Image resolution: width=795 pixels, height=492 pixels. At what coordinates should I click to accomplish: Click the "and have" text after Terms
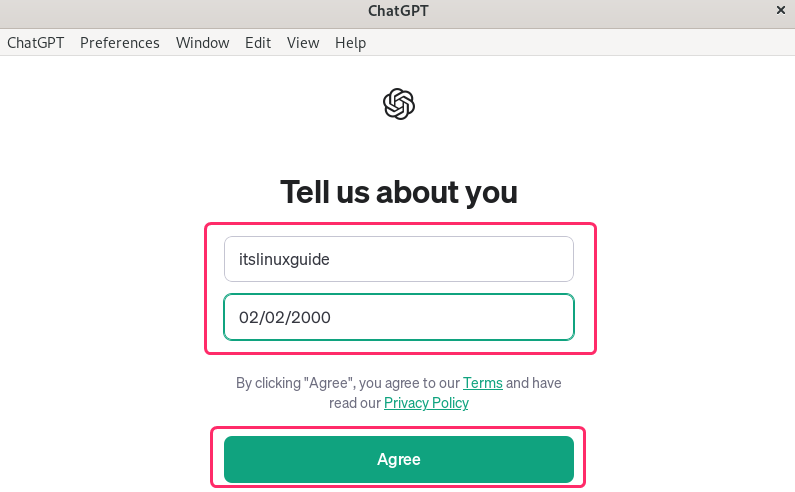pos(534,383)
